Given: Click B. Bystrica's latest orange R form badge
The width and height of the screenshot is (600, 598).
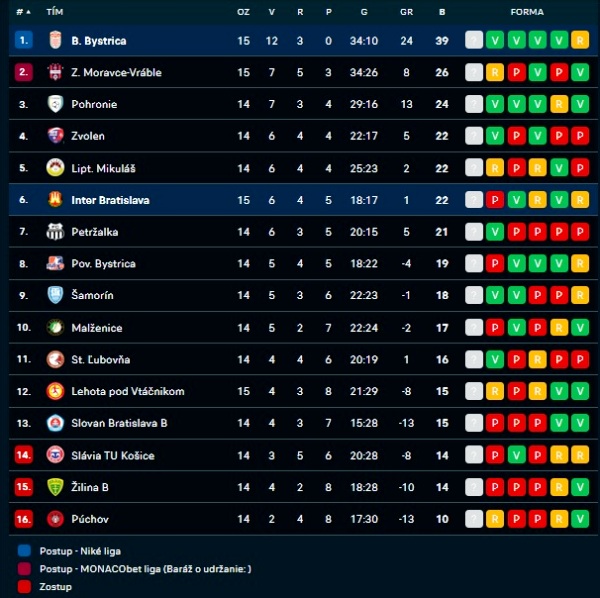Looking at the screenshot, I should (581, 41).
